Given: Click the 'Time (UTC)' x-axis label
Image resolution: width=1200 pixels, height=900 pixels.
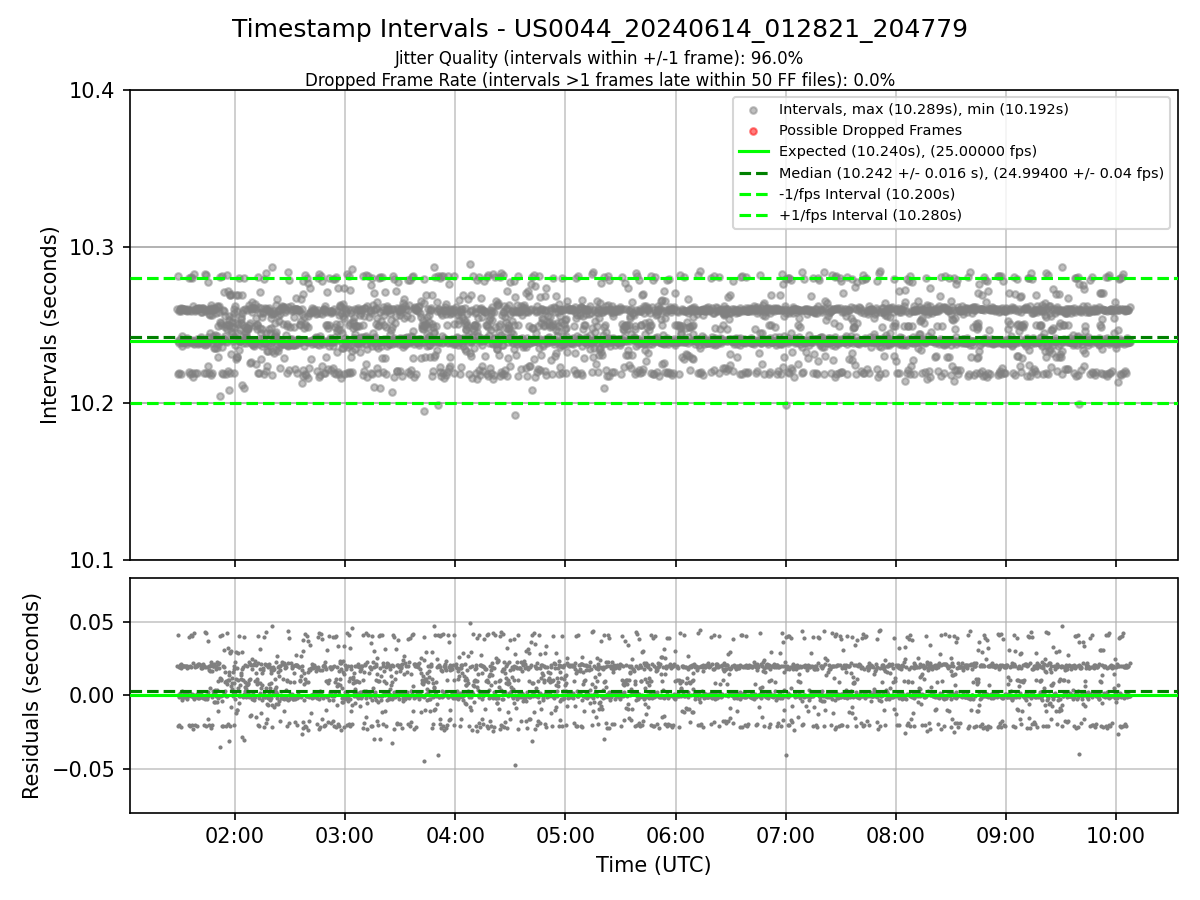Looking at the screenshot, I should (653, 865).
